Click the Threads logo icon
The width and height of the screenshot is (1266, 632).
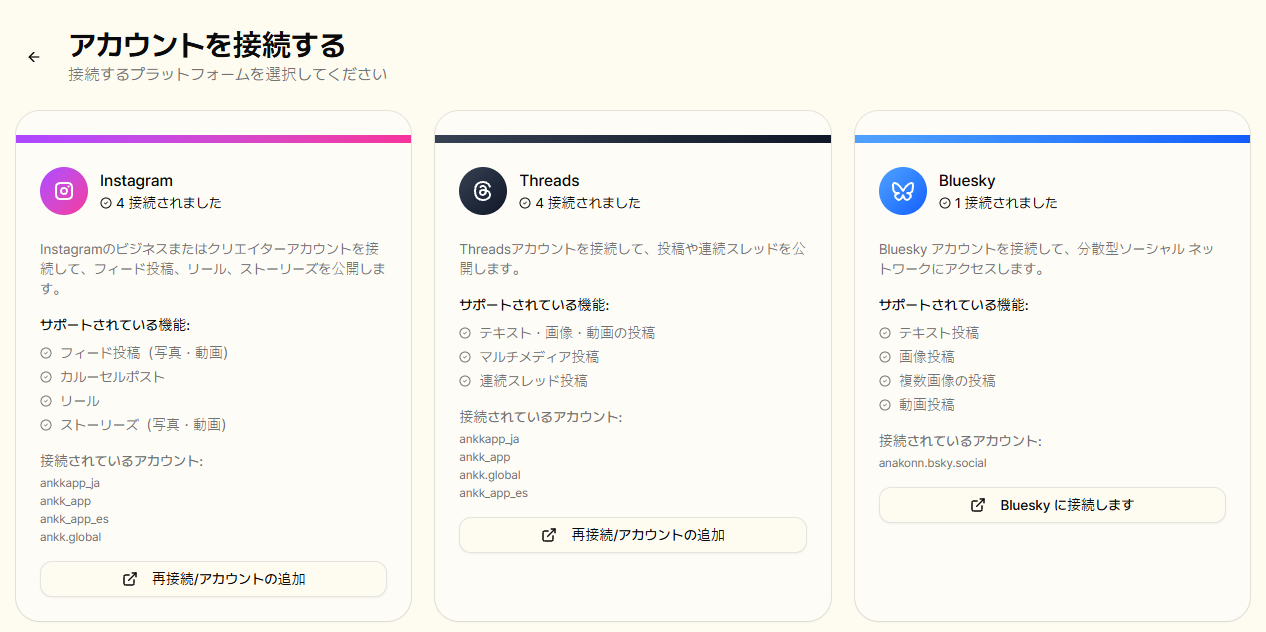(483, 191)
